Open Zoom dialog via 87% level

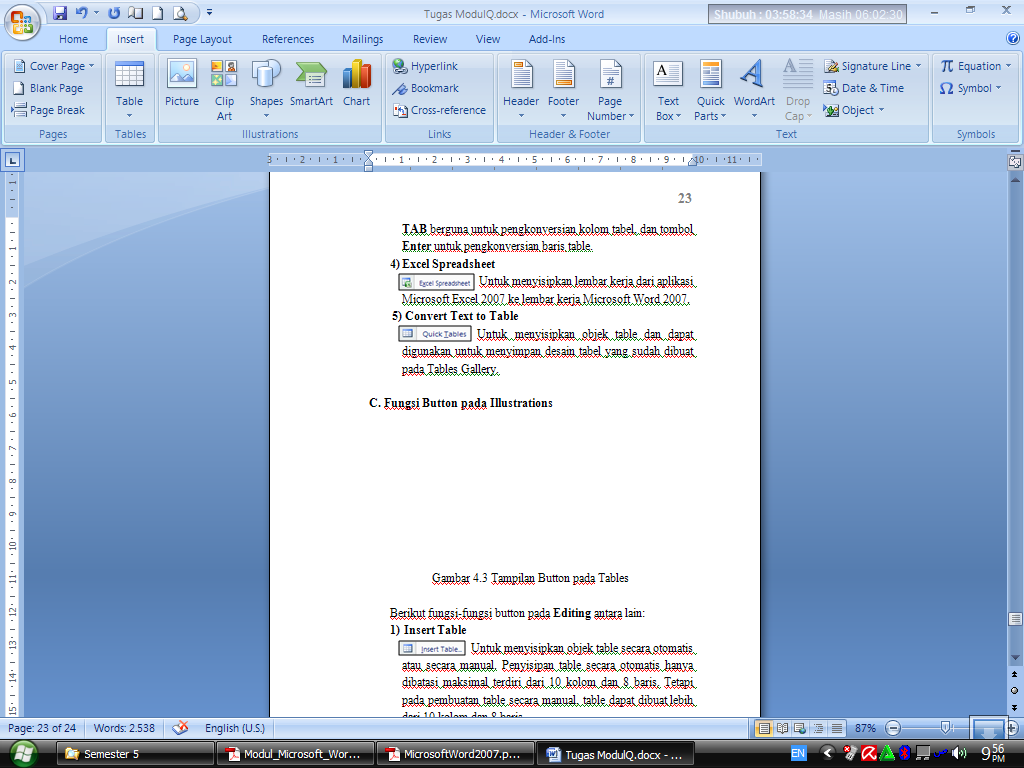click(x=865, y=728)
